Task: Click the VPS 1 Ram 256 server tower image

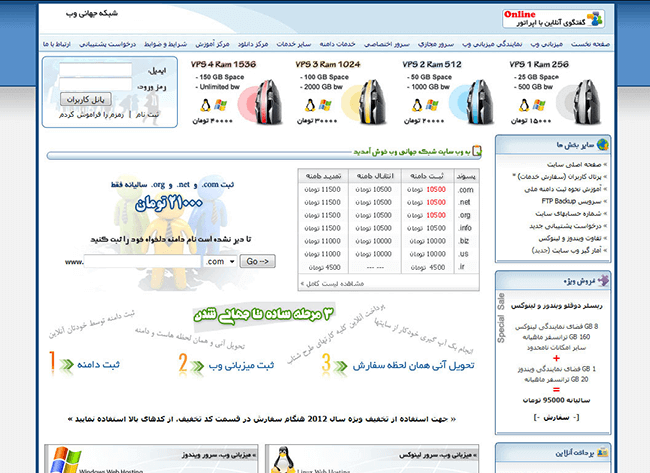Action: (587, 102)
